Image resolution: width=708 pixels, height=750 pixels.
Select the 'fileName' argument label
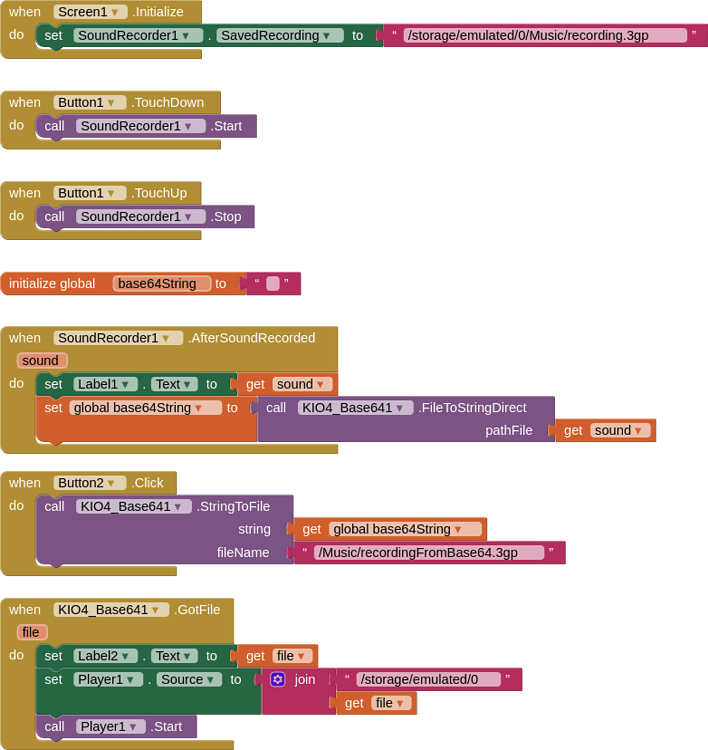click(243, 552)
